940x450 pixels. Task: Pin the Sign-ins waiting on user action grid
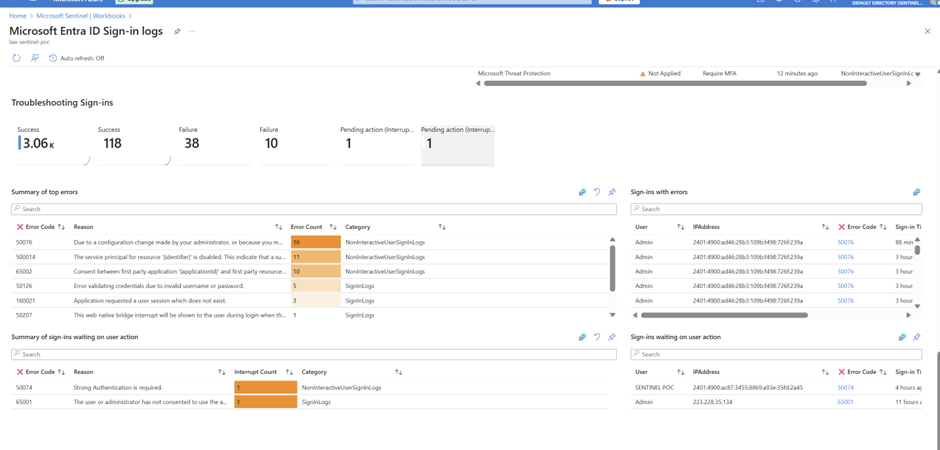916,337
